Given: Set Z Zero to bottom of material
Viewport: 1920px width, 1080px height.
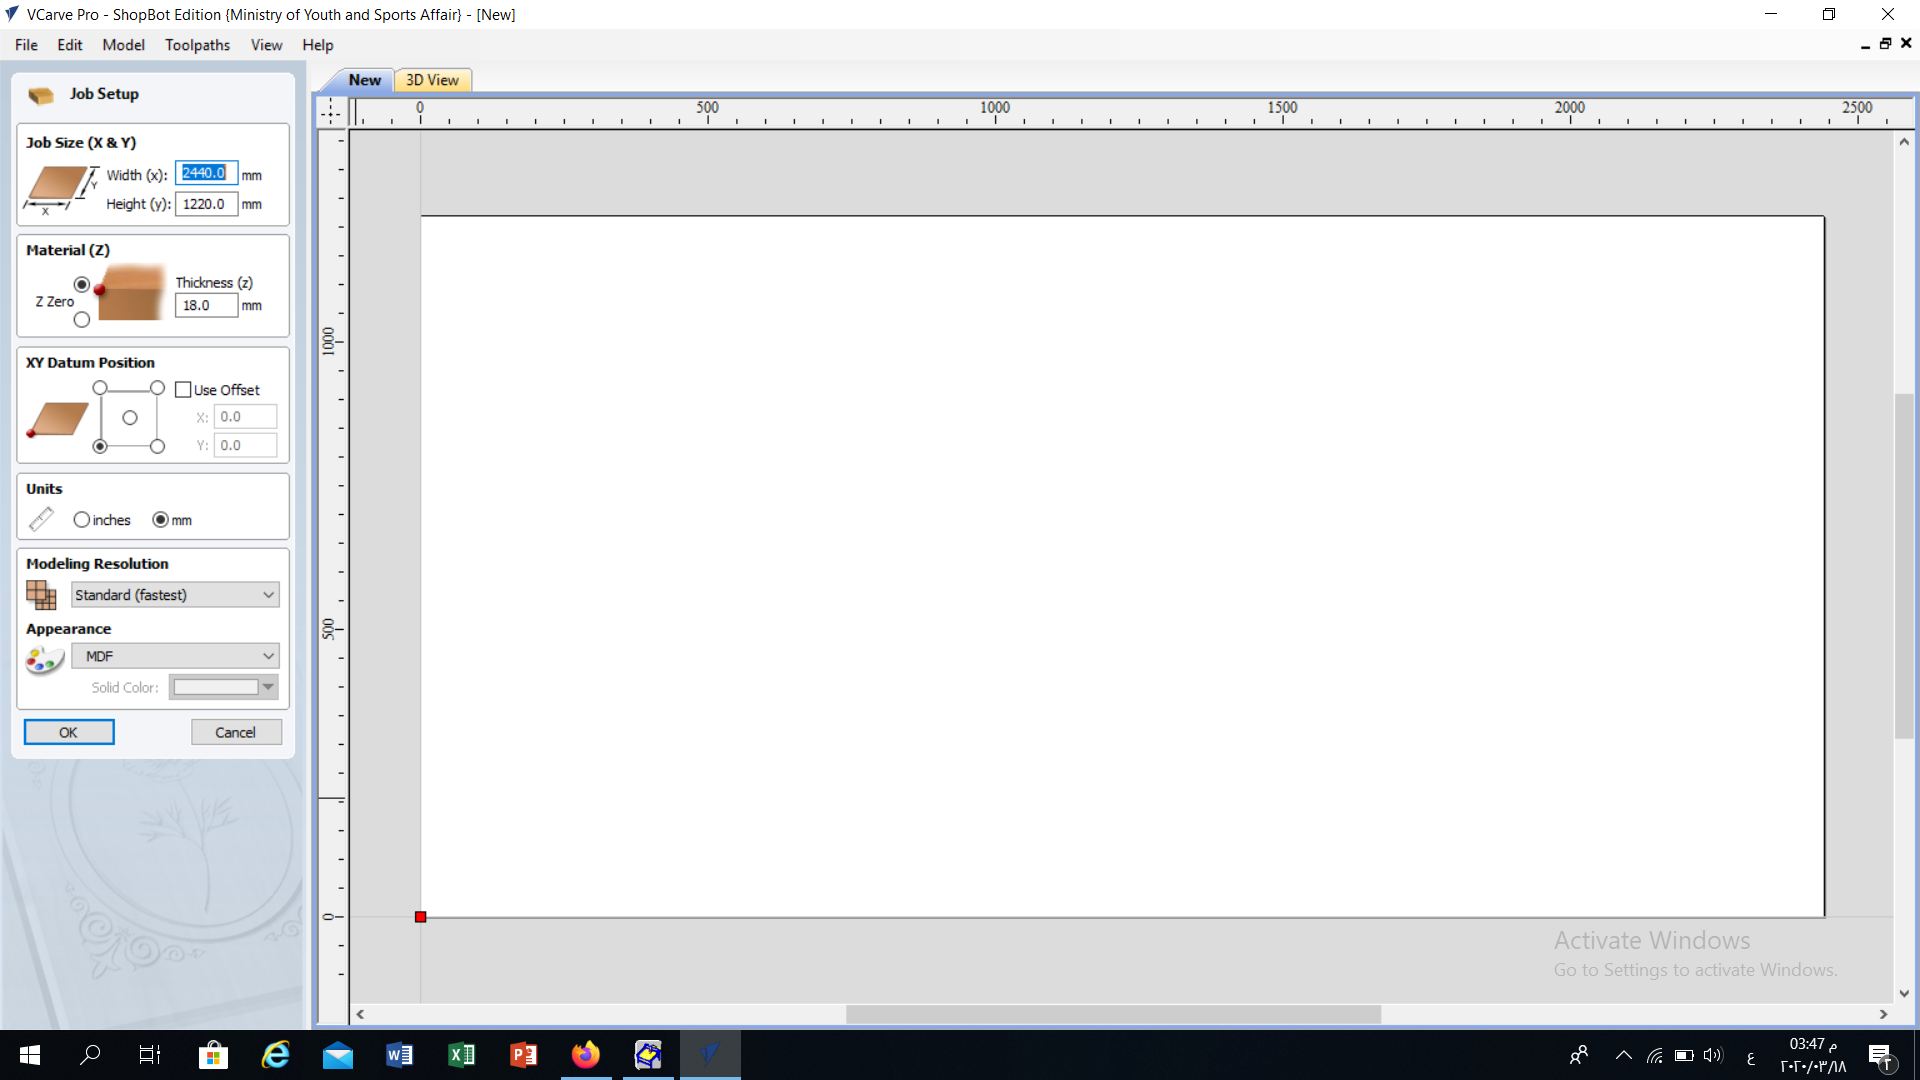Looking at the screenshot, I should (82, 320).
